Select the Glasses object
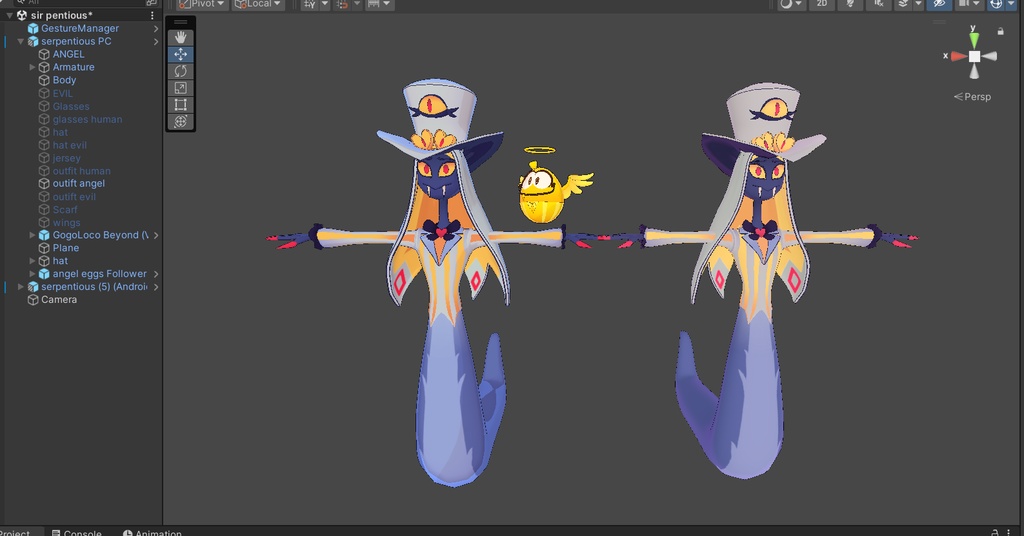Screen dimensions: 1024x536 click(71, 106)
